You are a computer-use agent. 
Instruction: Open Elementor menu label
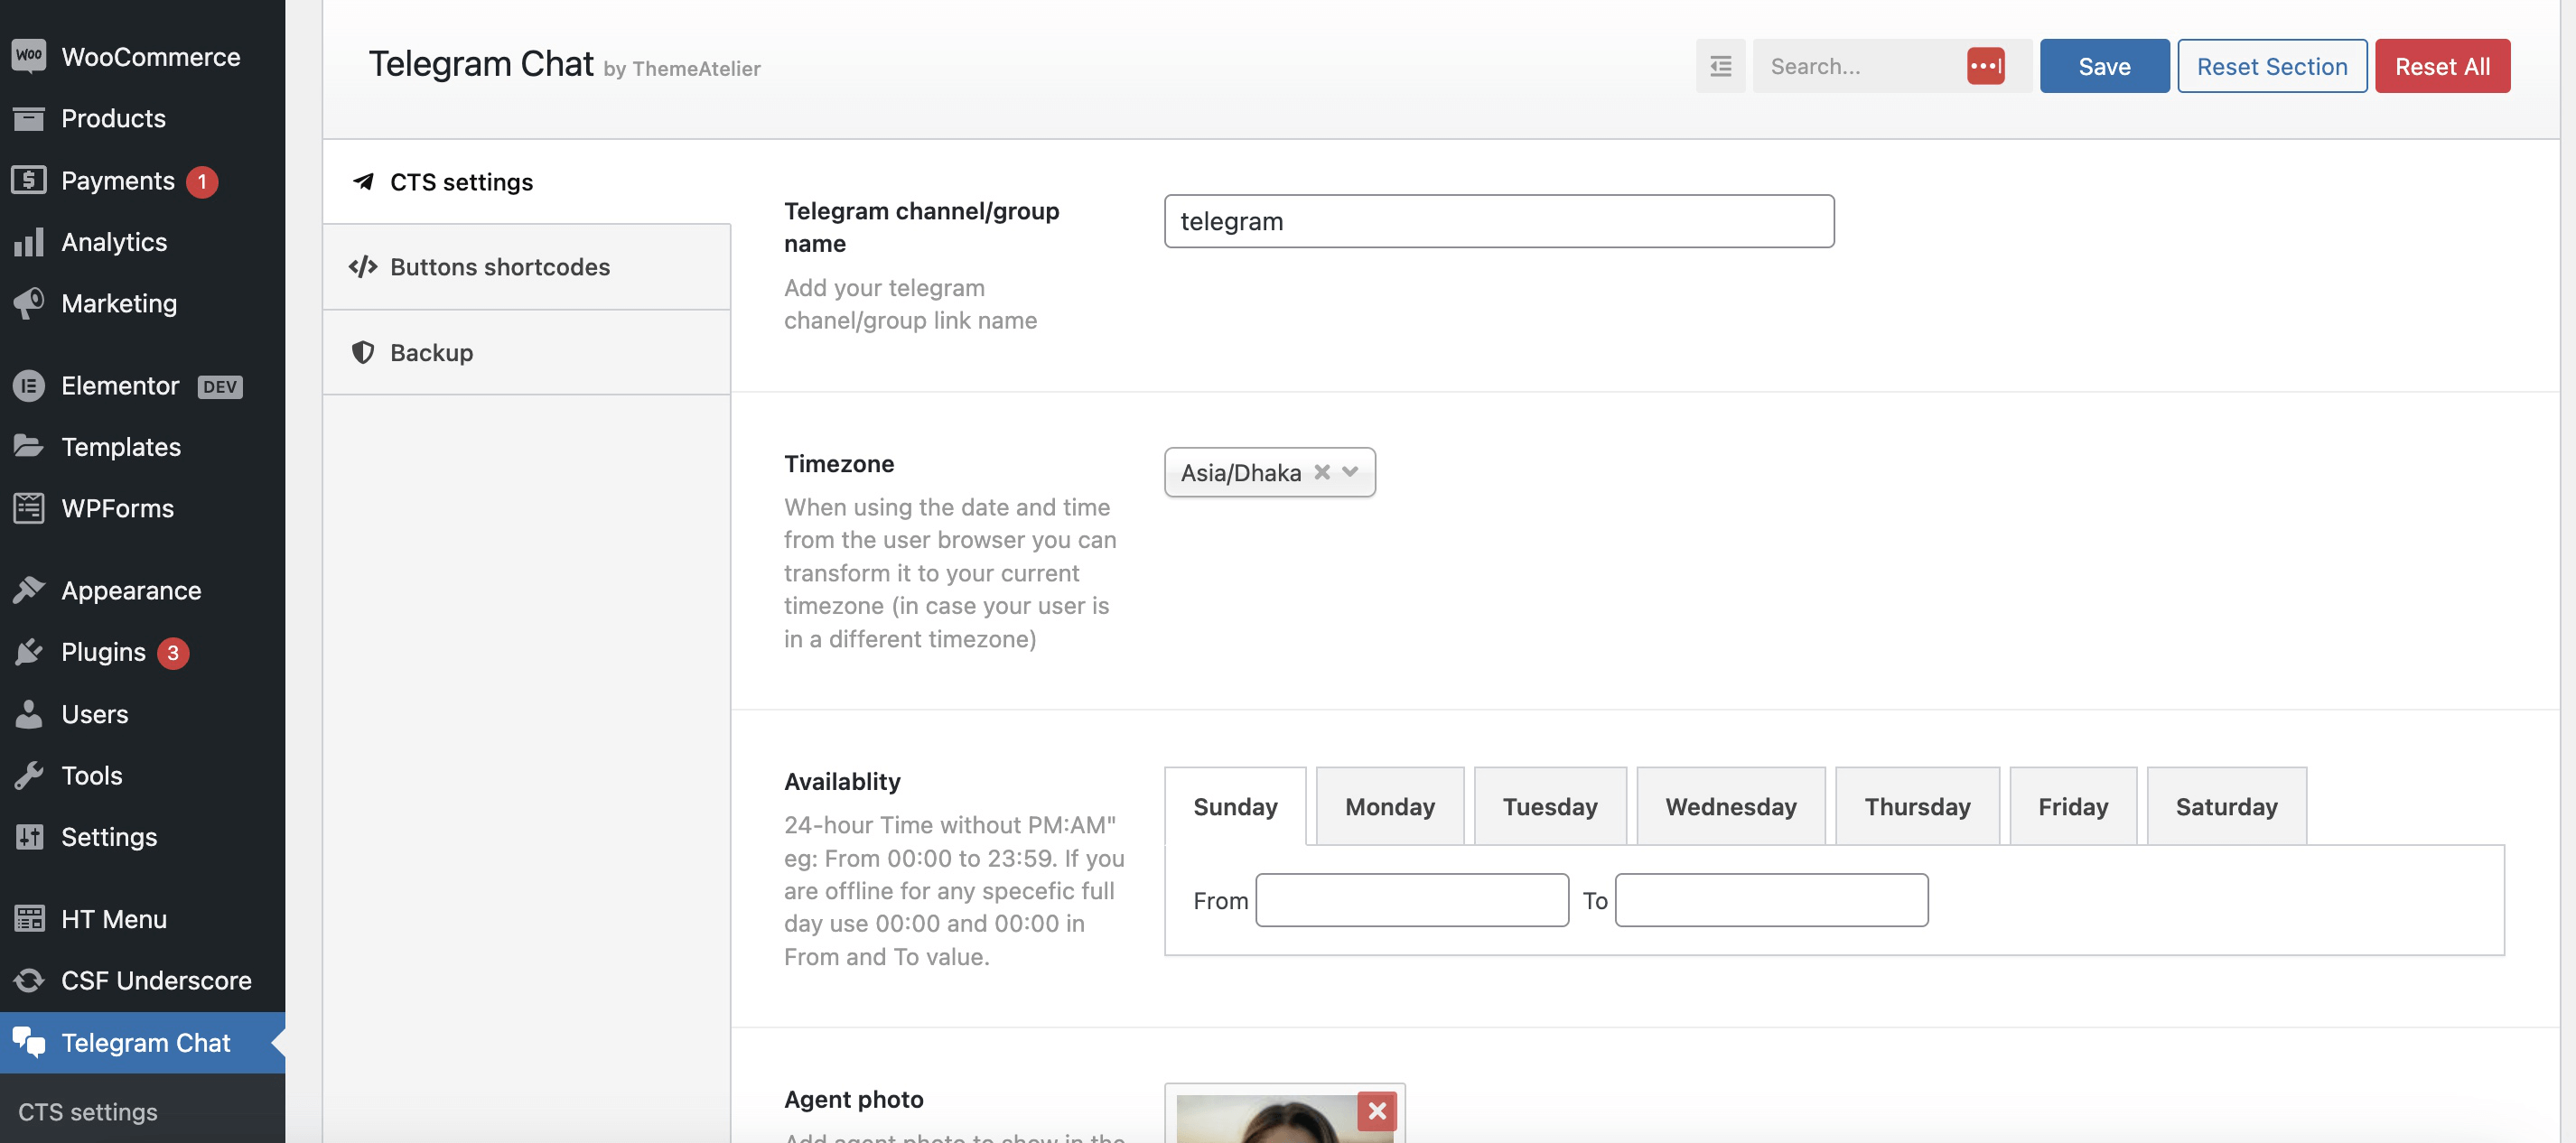pyautogui.click(x=120, y=385)
